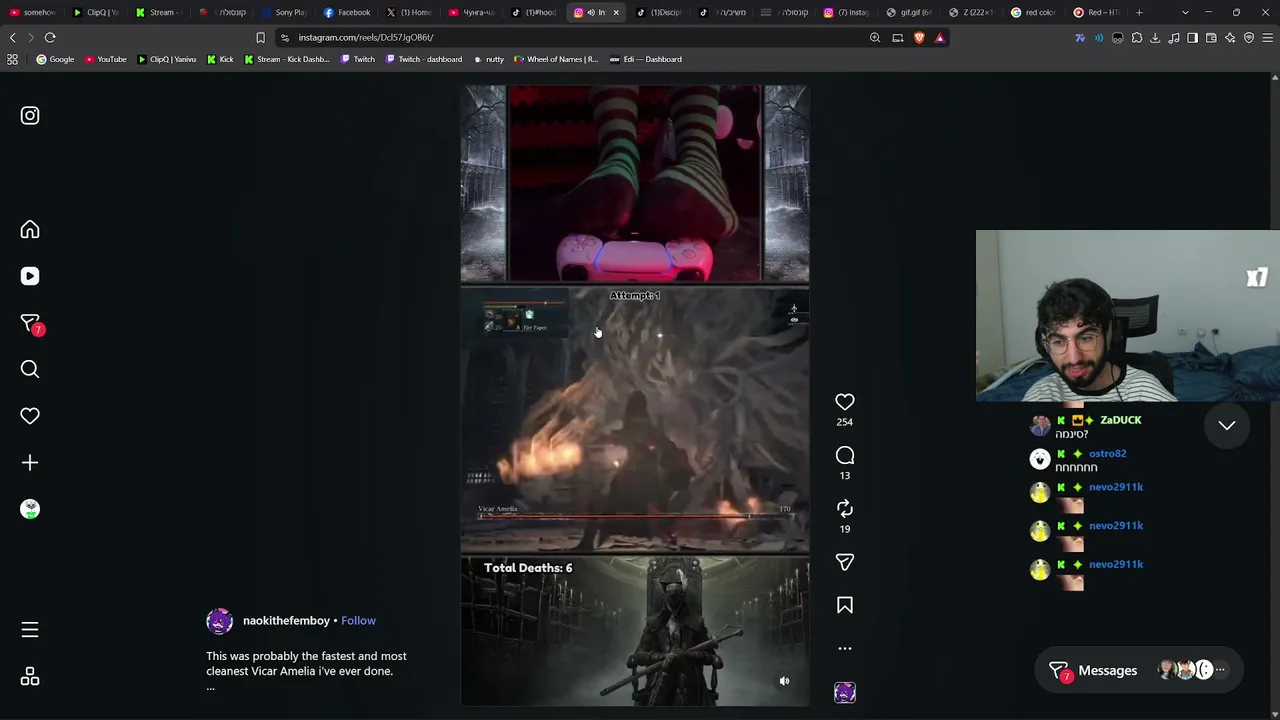Image resolution: width=1280 pixels, height=720 pixels.
Task: Open the Kick bookmark
Action: coord(220,60)
